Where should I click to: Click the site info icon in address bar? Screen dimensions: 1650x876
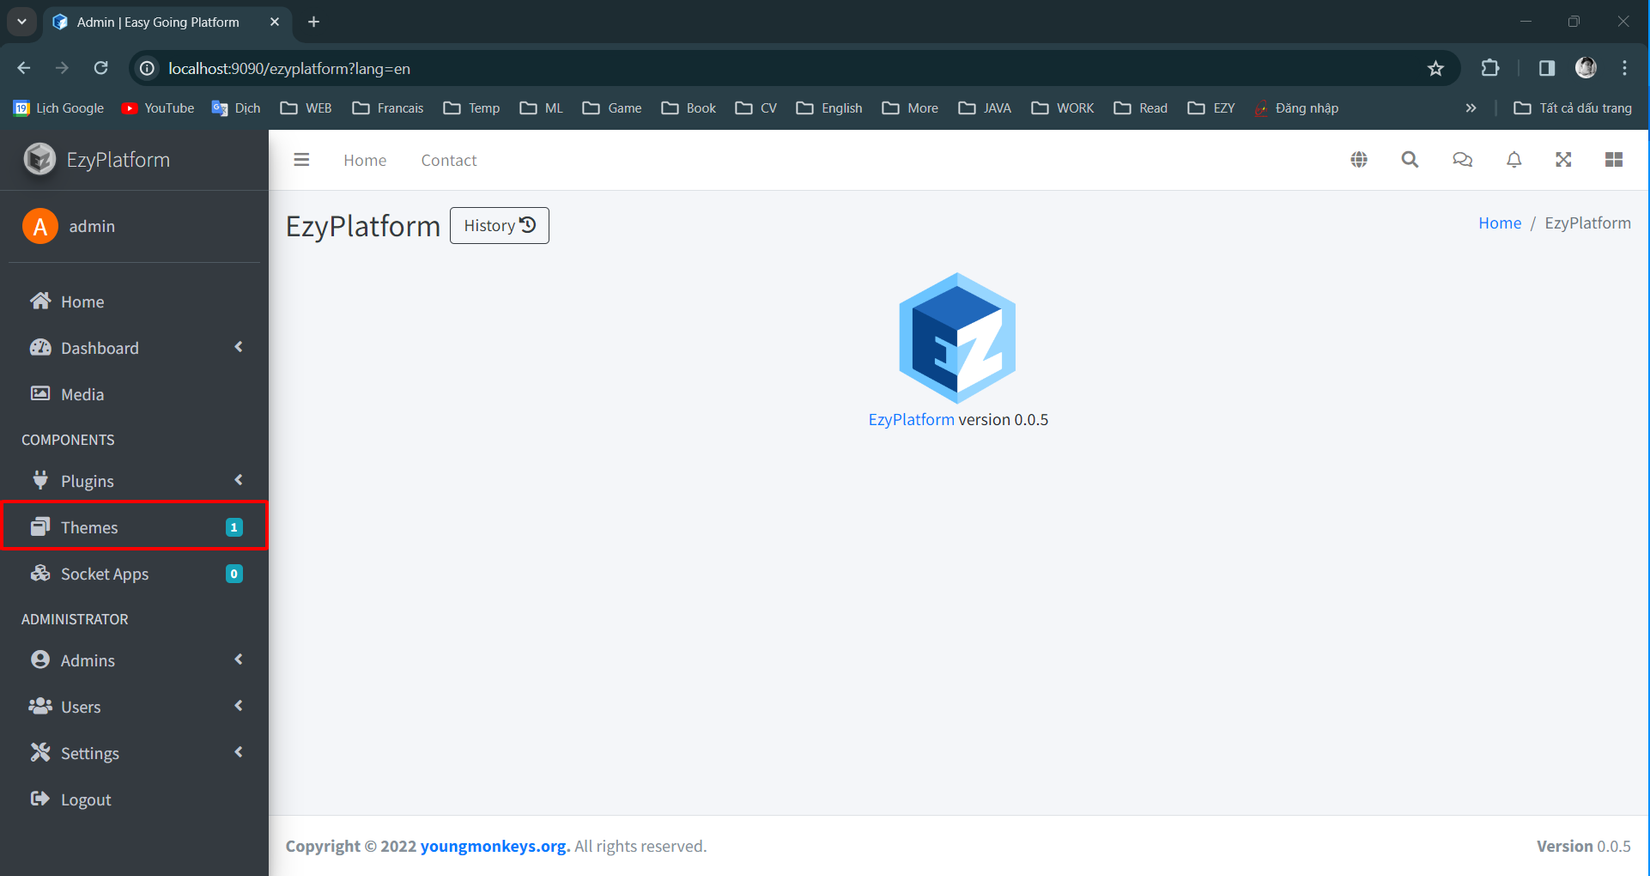tap(147, 68)
